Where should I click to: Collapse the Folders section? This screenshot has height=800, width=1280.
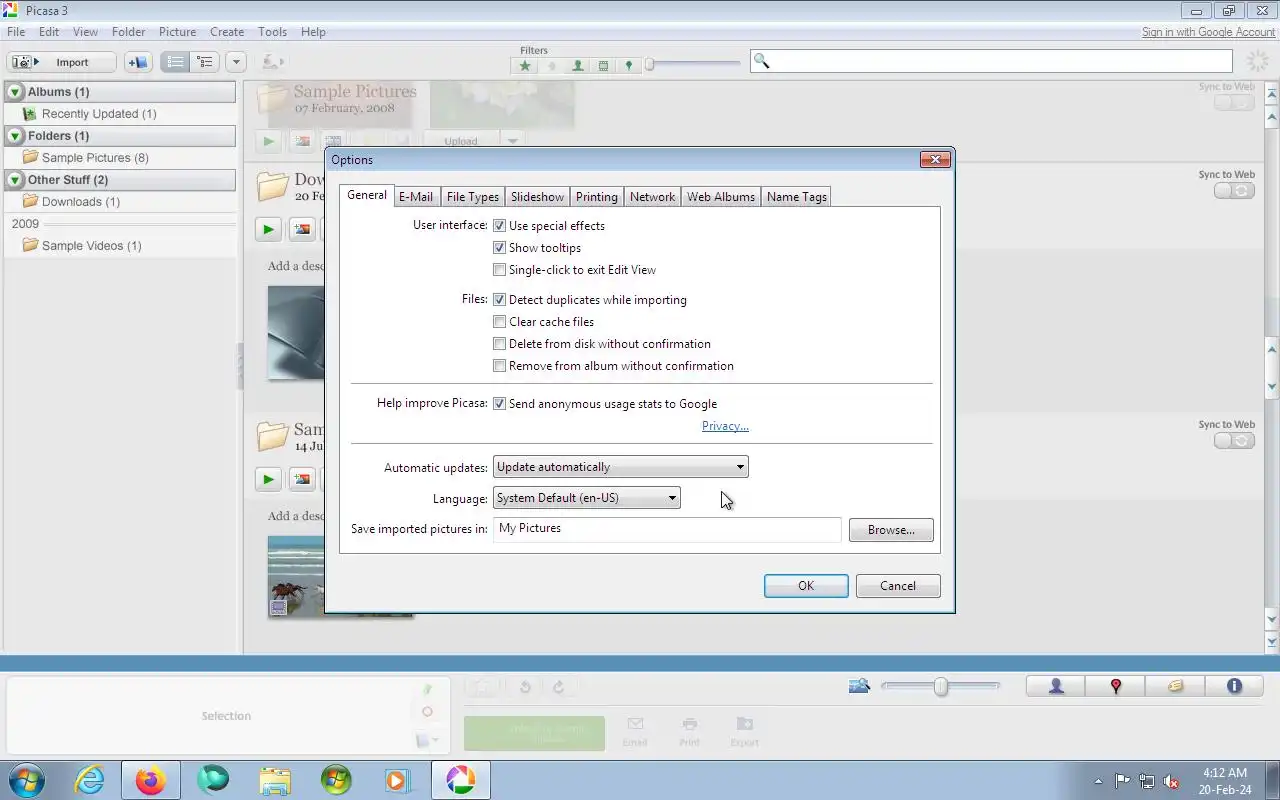(x=15, y=136)
